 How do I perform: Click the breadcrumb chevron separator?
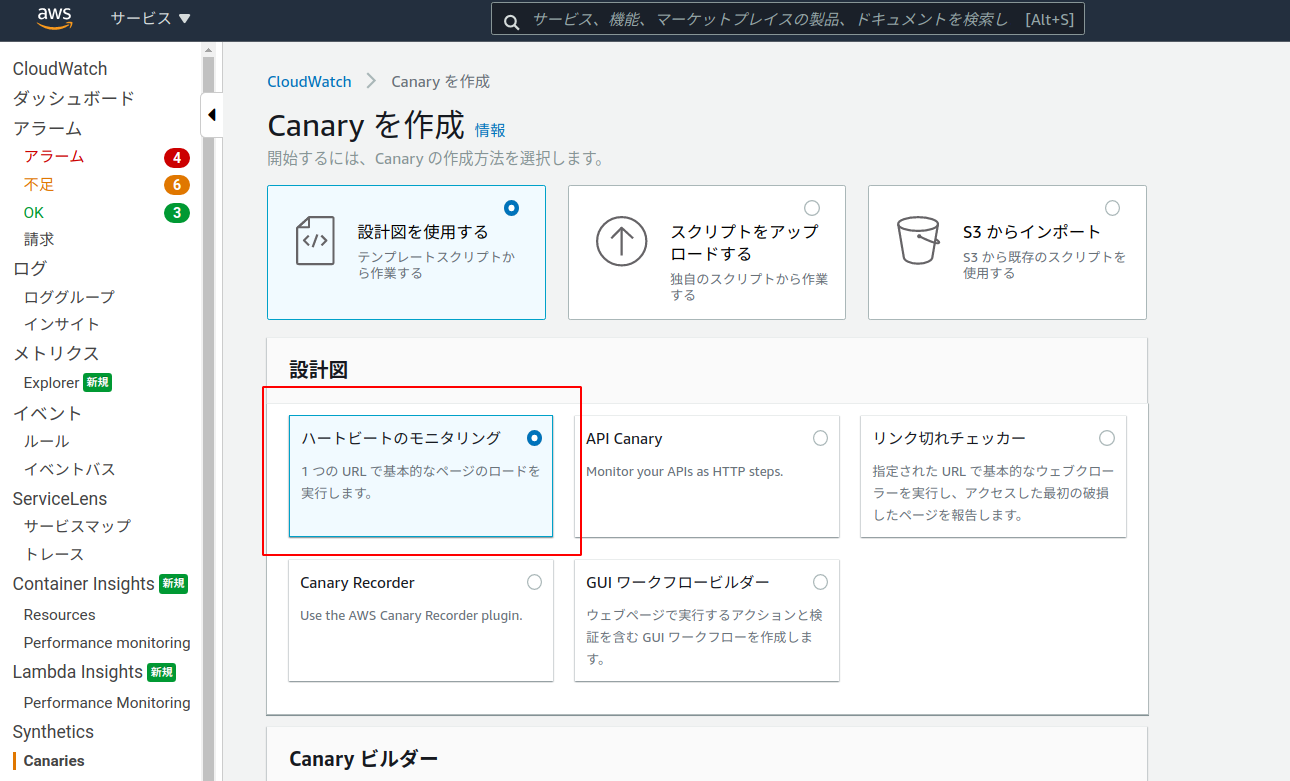point(371,81)
